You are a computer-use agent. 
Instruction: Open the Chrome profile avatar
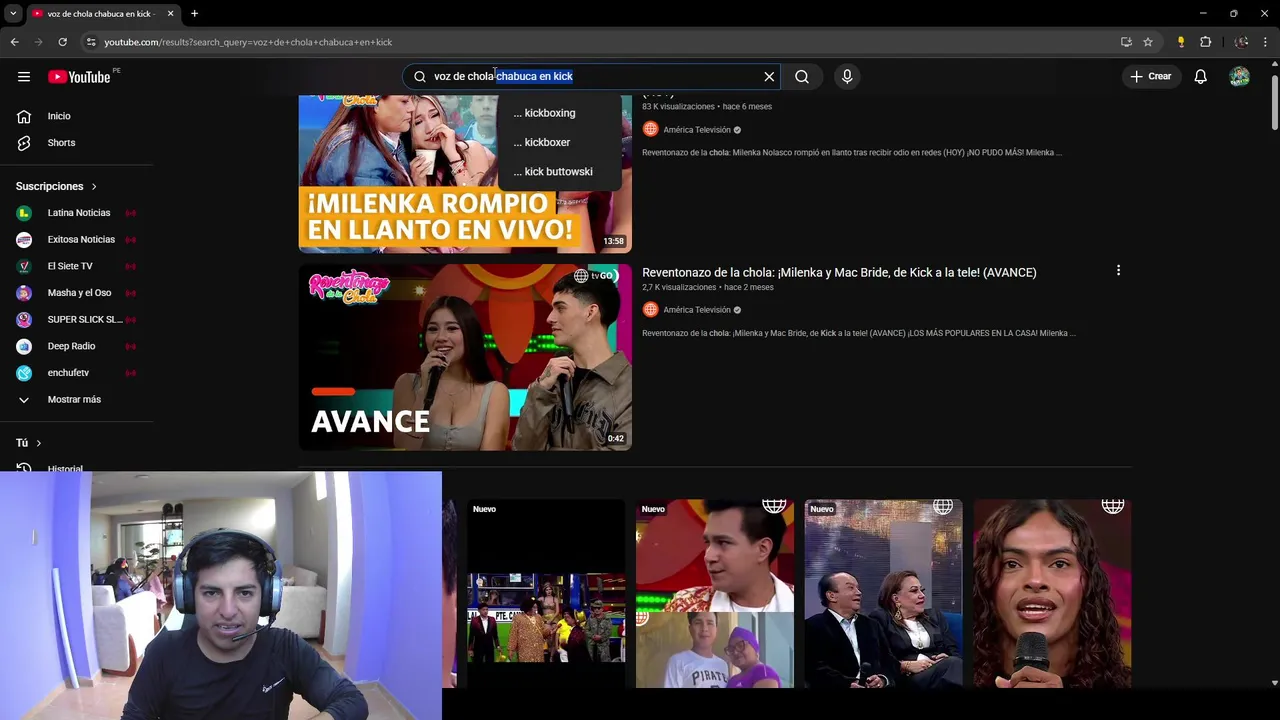pos(1241,42)
